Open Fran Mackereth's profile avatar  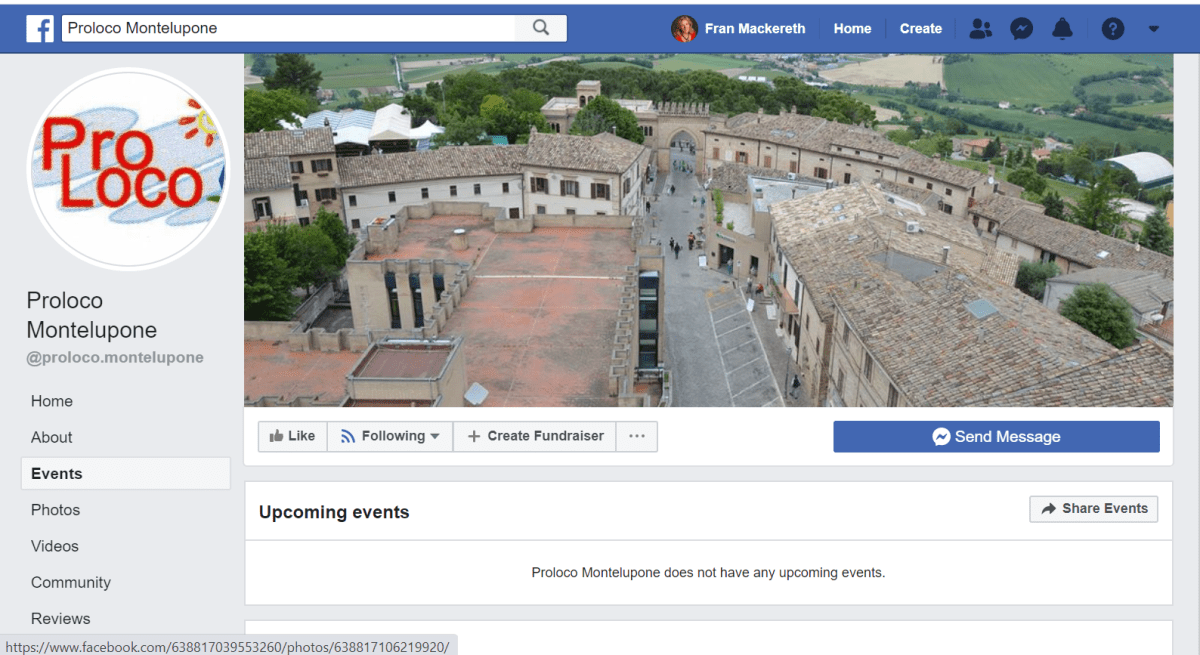click(684, 29)
